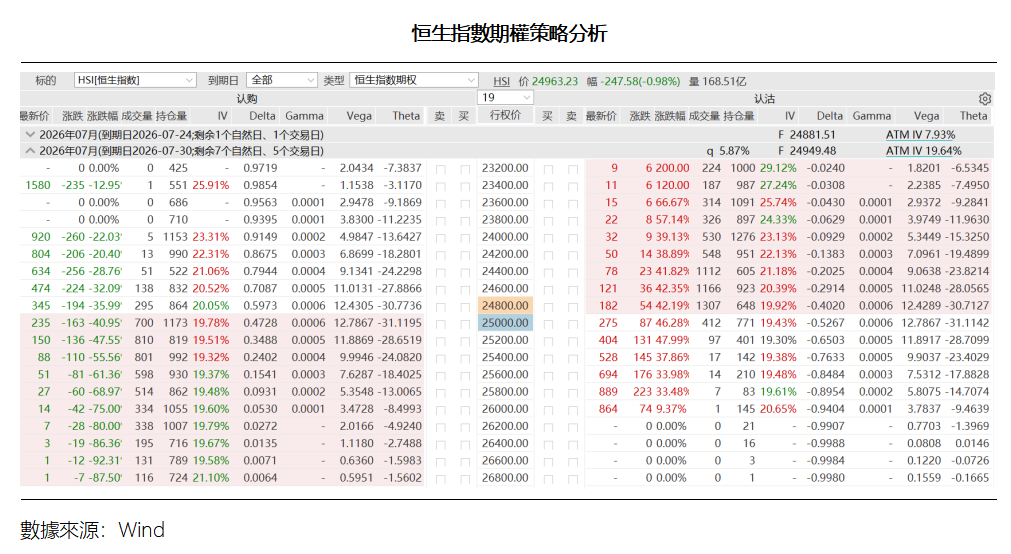Open the 到期日 全部 dropdown

pyautogui.click(x=282, y=80)
